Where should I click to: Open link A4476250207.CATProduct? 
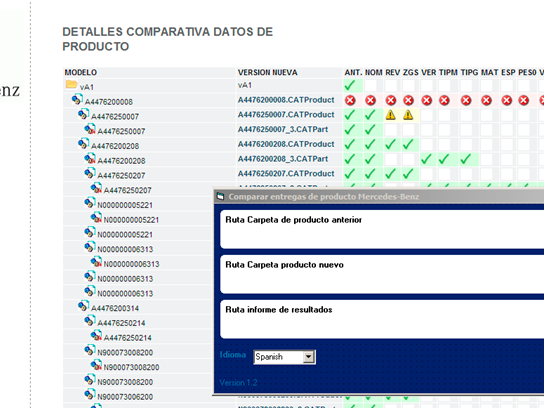pos(286,173)
